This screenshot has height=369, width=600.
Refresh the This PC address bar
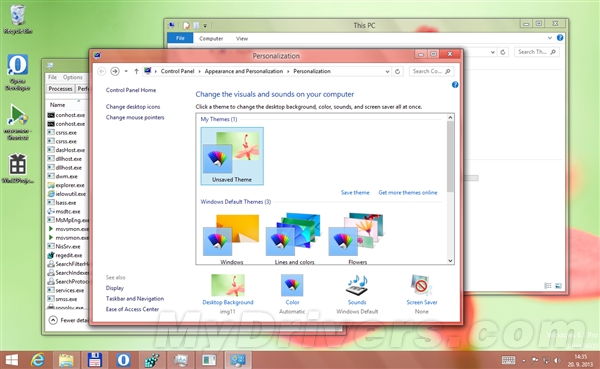[x=503, y=52]
